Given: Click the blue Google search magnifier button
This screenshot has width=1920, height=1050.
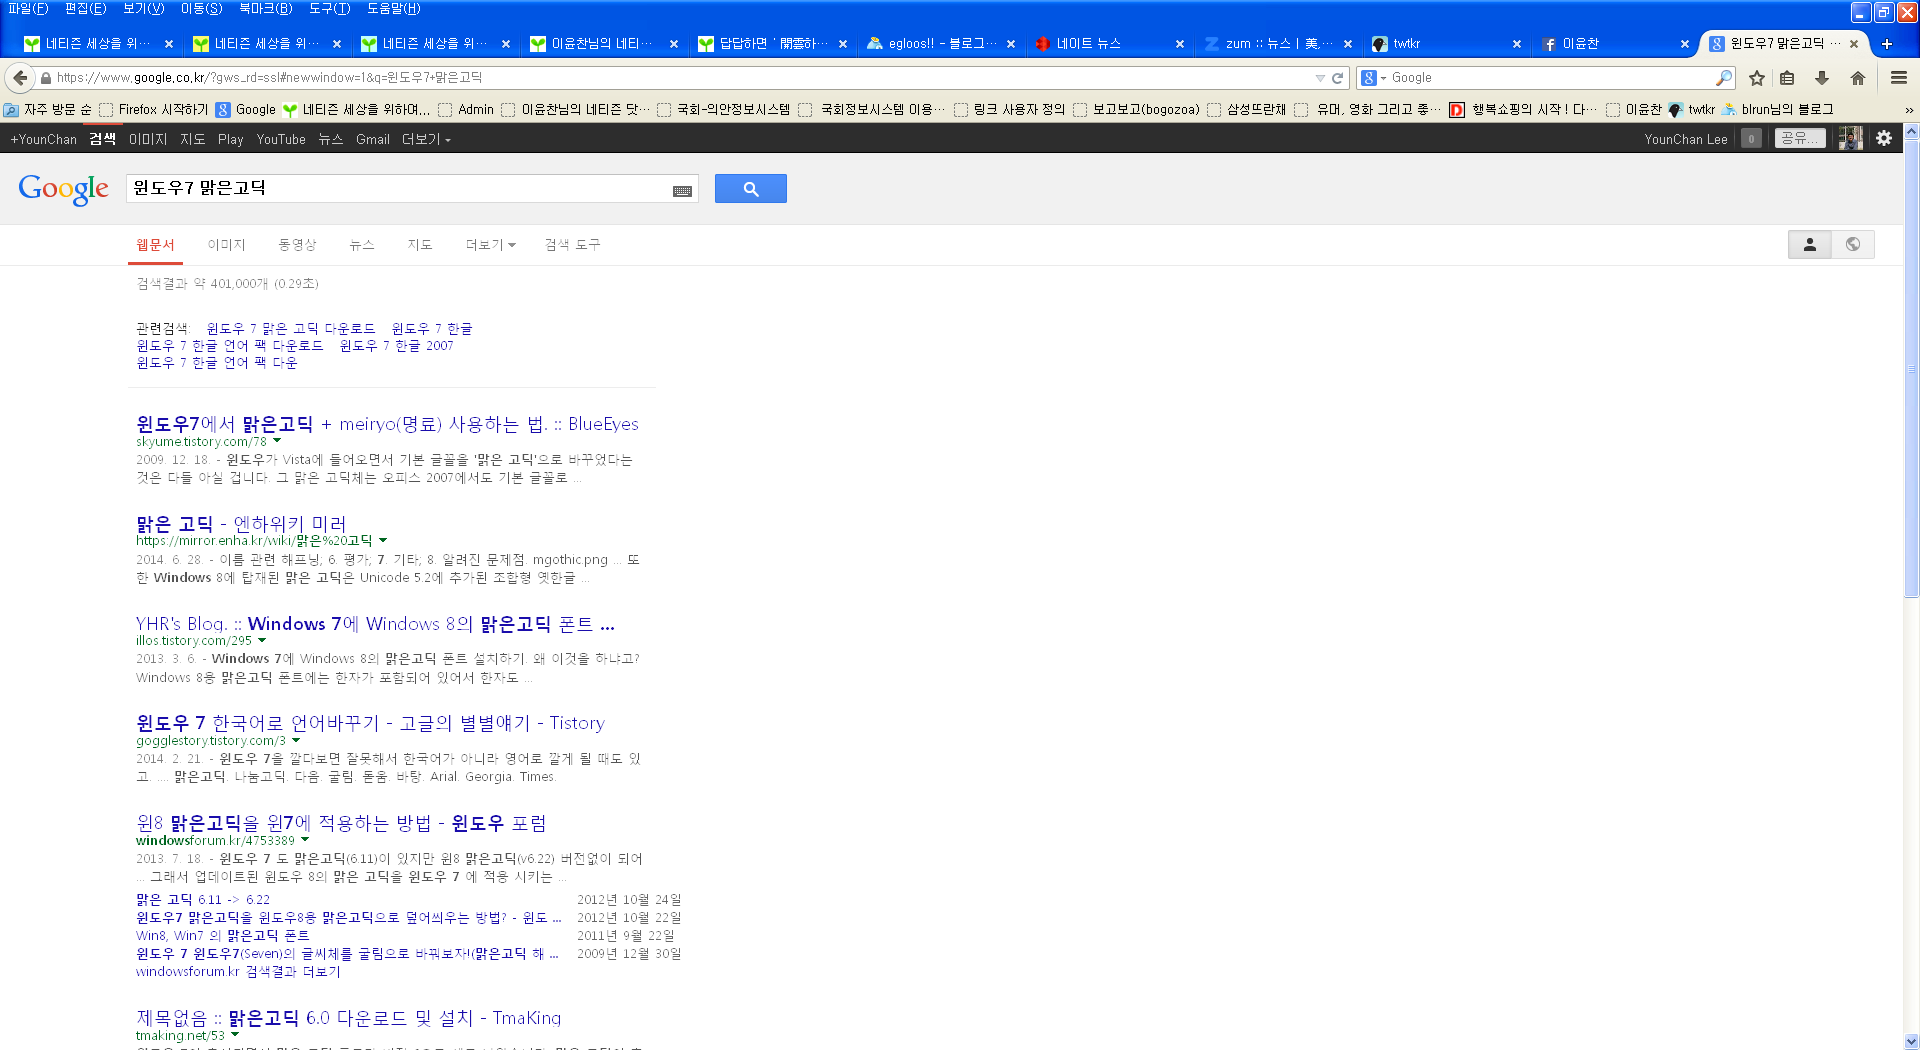Looking at the screenshot, I should [x=750, y=189].
